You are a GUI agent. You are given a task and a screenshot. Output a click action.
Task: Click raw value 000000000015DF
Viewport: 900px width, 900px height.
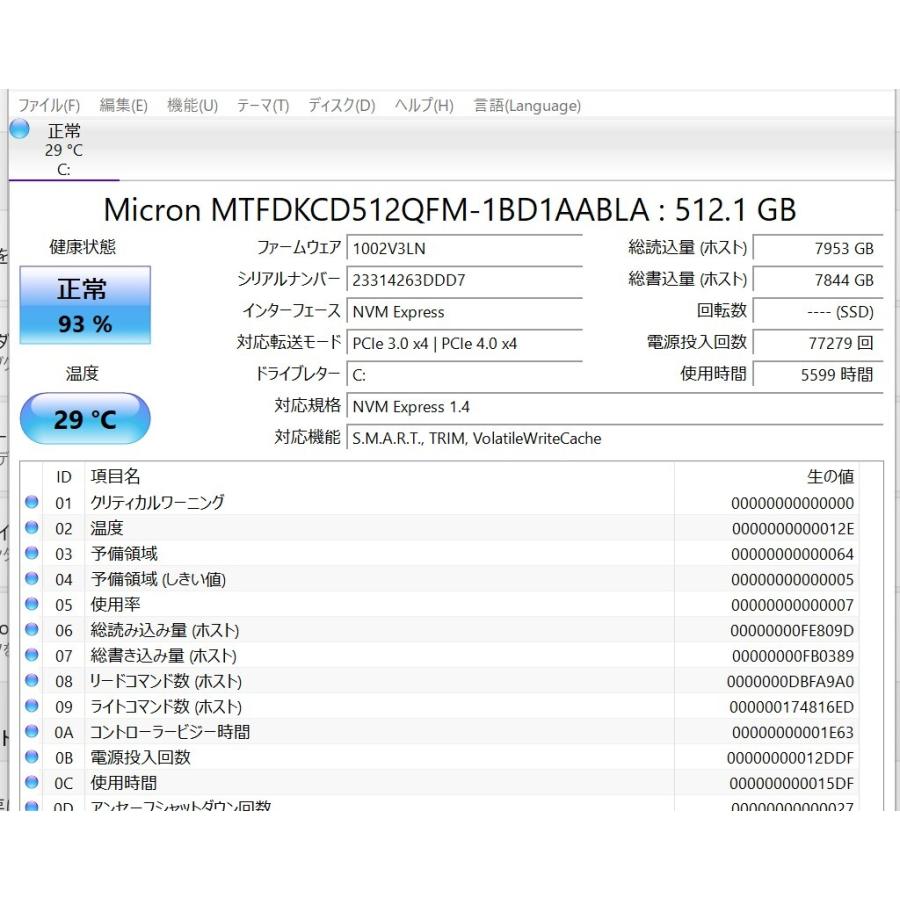(792, 783)
